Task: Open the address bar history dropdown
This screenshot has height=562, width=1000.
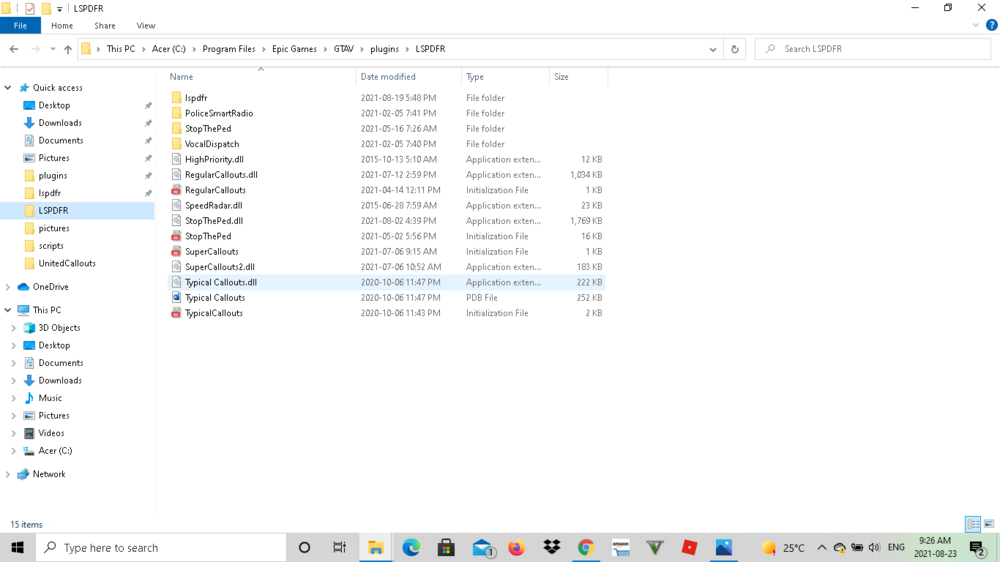Action: [x=712, y=49]
